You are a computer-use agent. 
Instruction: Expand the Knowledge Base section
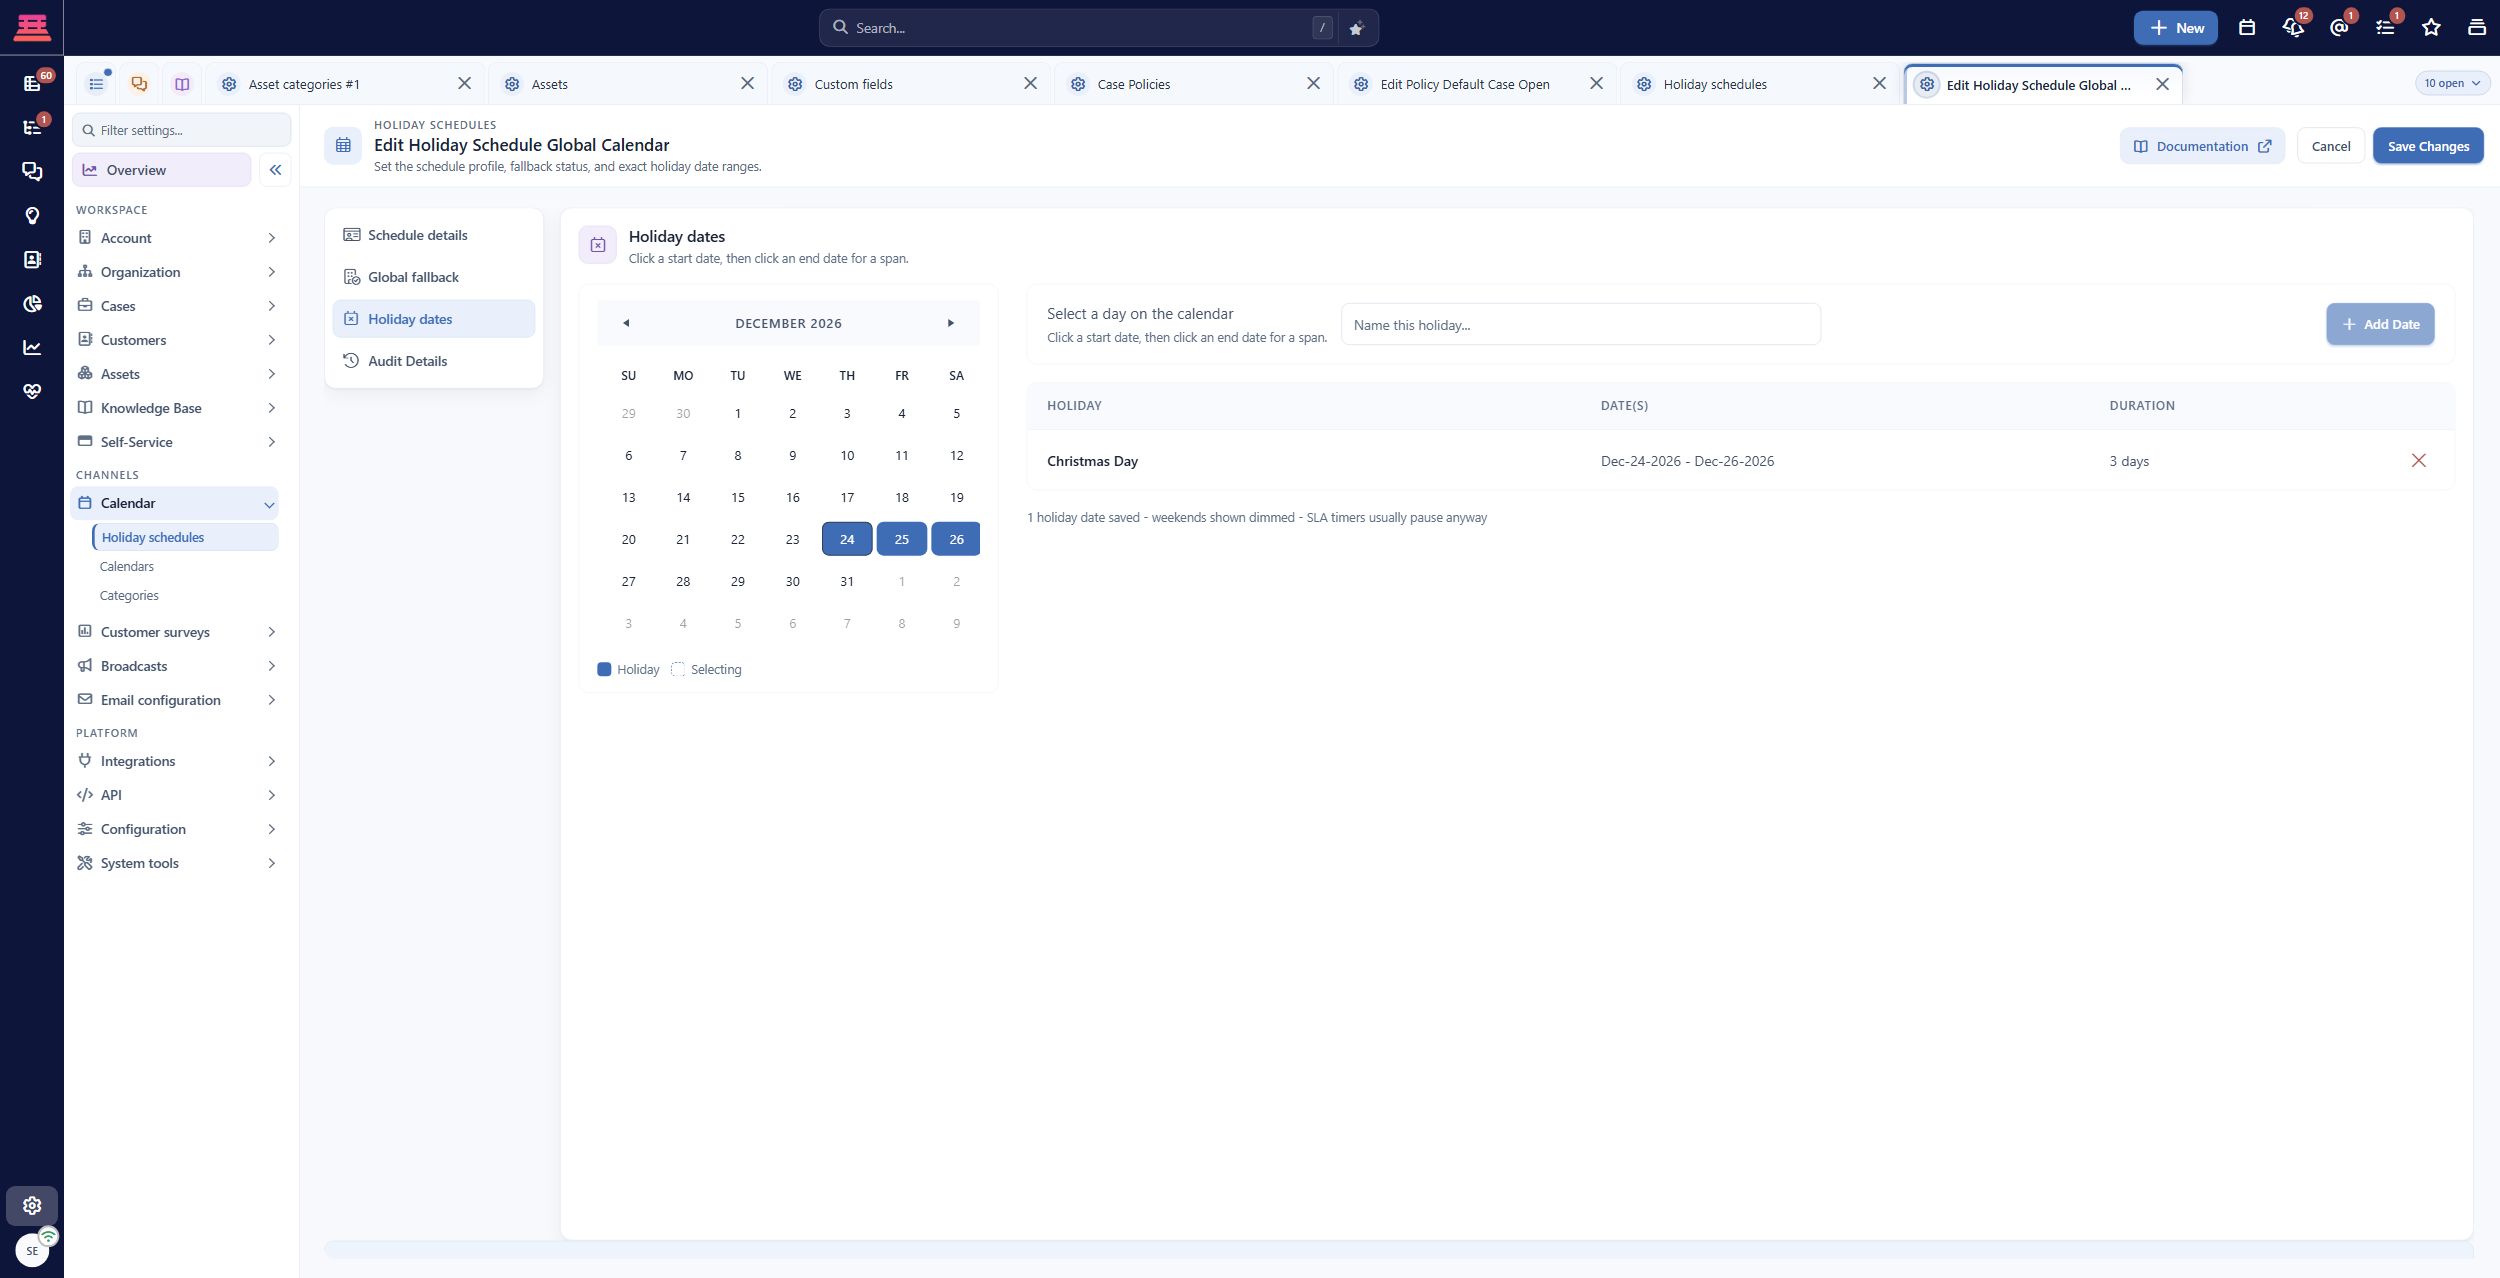click(177, 408)
